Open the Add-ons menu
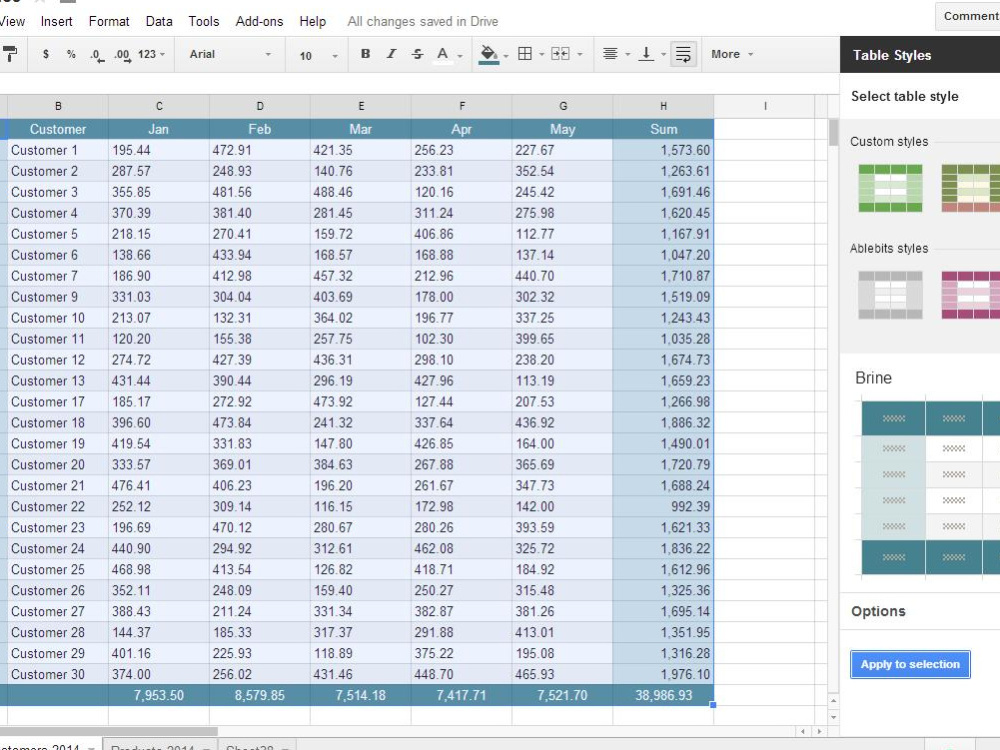This screenshot has width=1000, height=750. pyautogui.click(x=259, y=22)
